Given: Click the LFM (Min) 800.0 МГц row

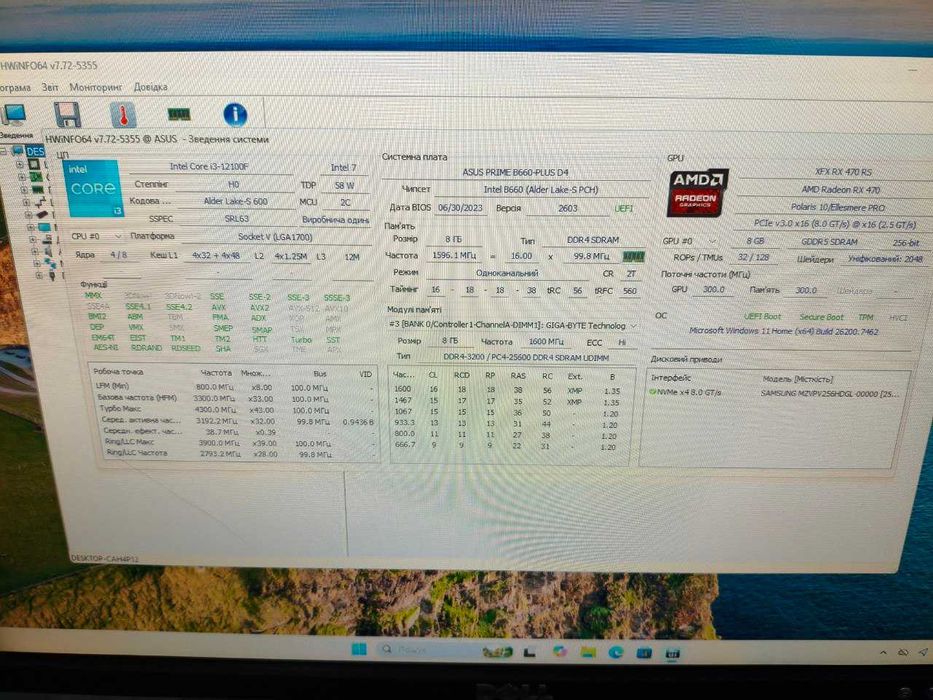Looking at the screenshot, I should pyautogui.click(x=234, y=387).
